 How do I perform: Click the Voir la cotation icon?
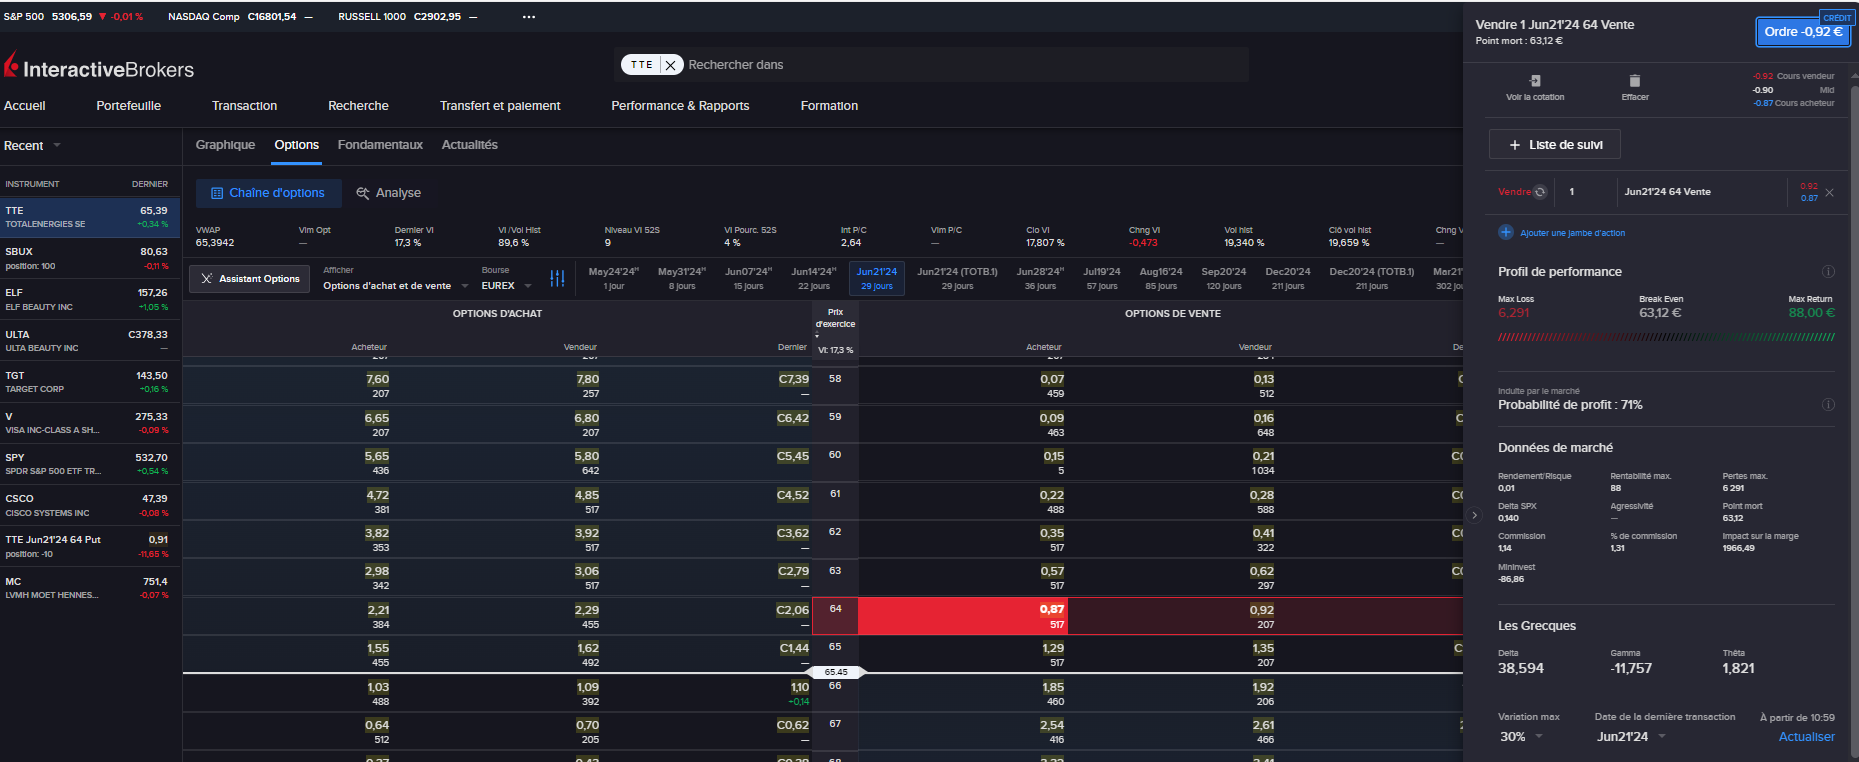[x=1535, y=82]
